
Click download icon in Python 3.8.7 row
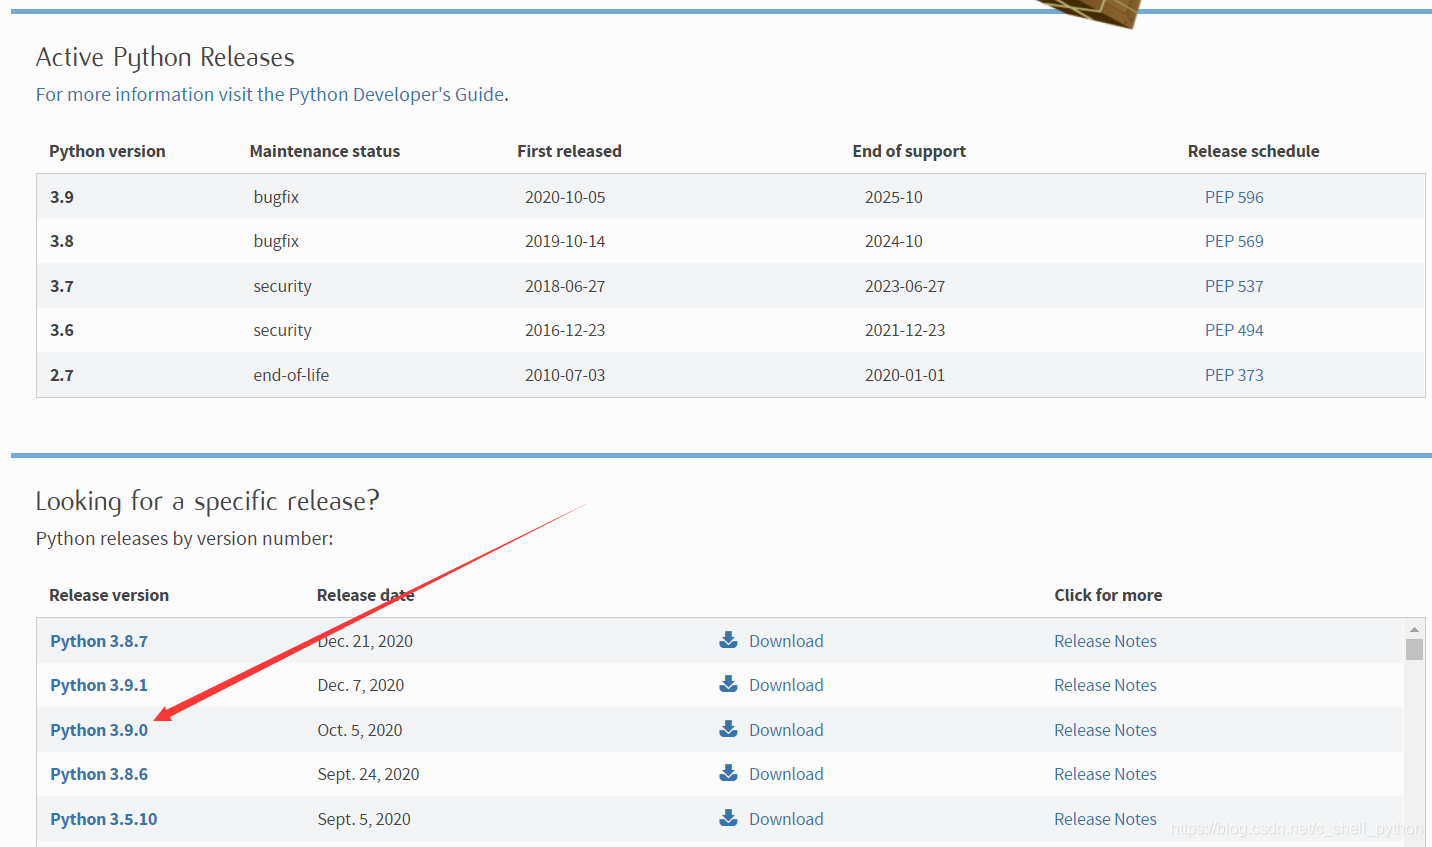click(x=728, y=640)
